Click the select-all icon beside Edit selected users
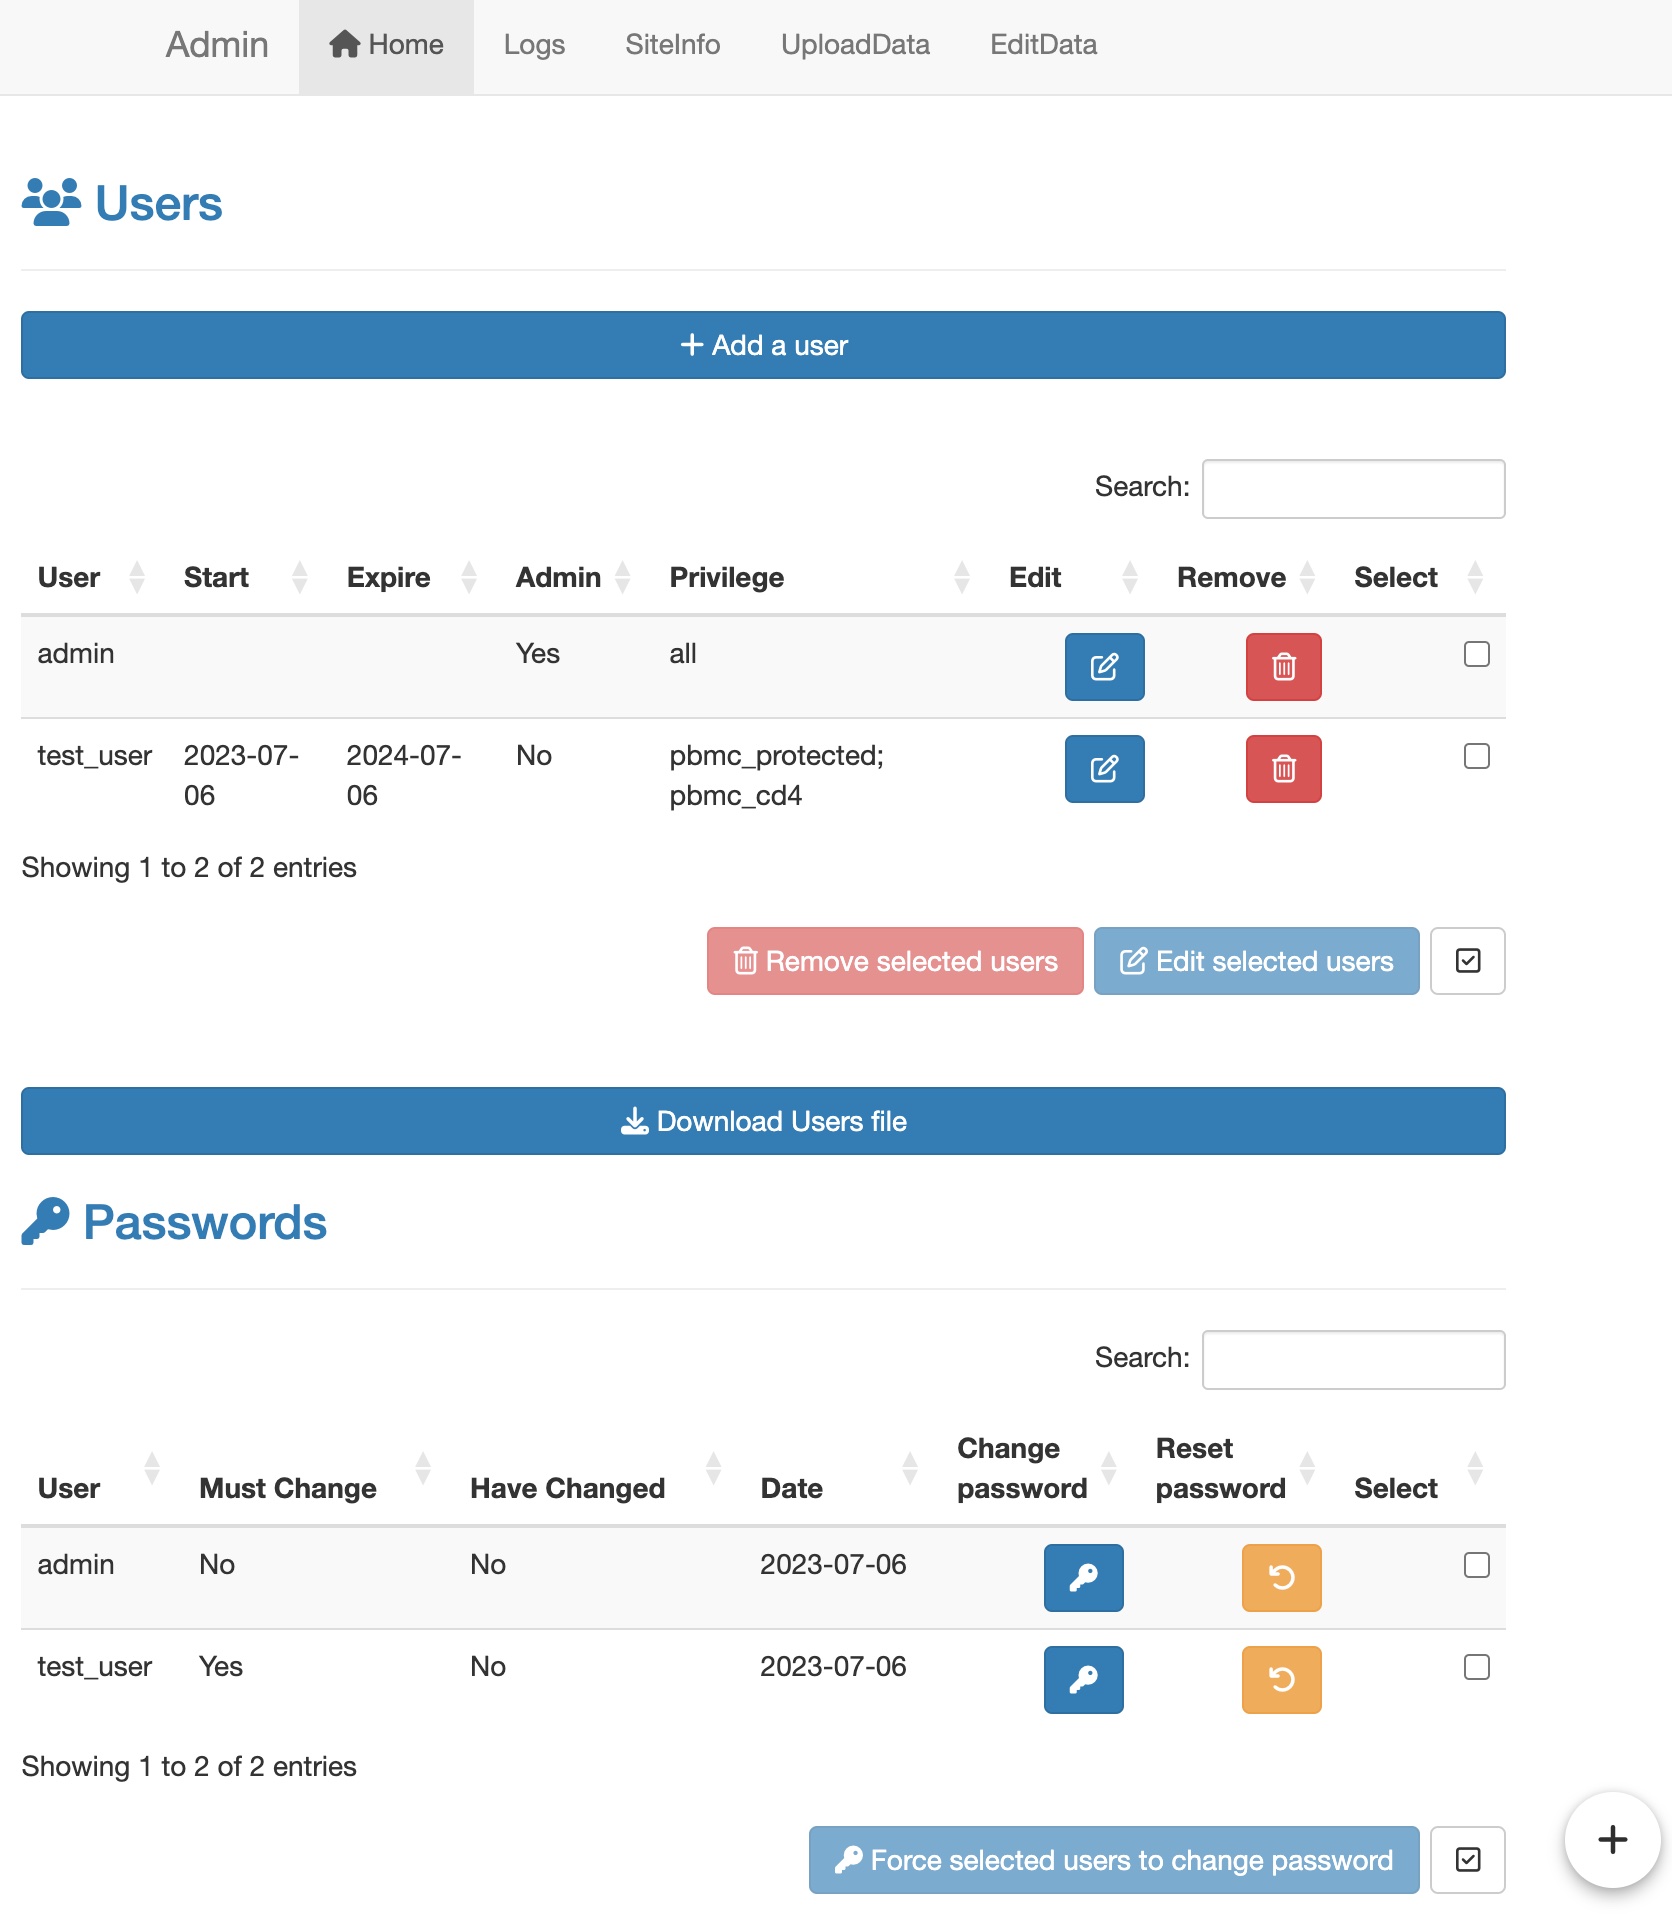Image resolution: width=1672 pixels, height=1915 pixels. point(1467,961)
